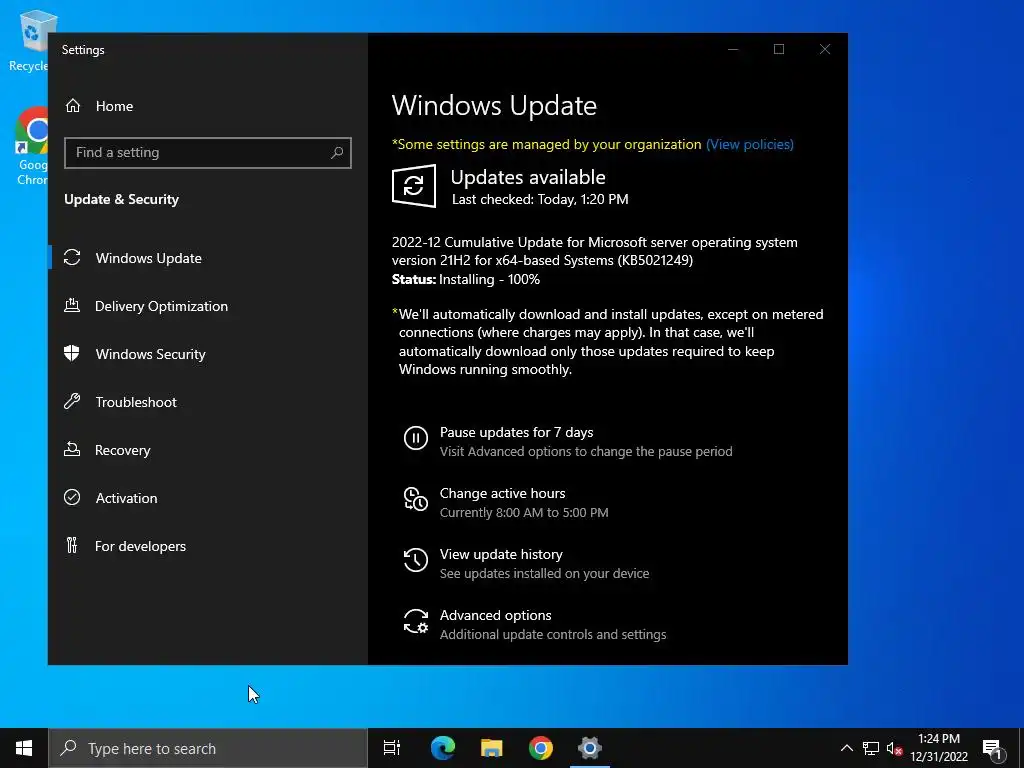Click the Status: Installing - 100% text

(x=466, y=280)
